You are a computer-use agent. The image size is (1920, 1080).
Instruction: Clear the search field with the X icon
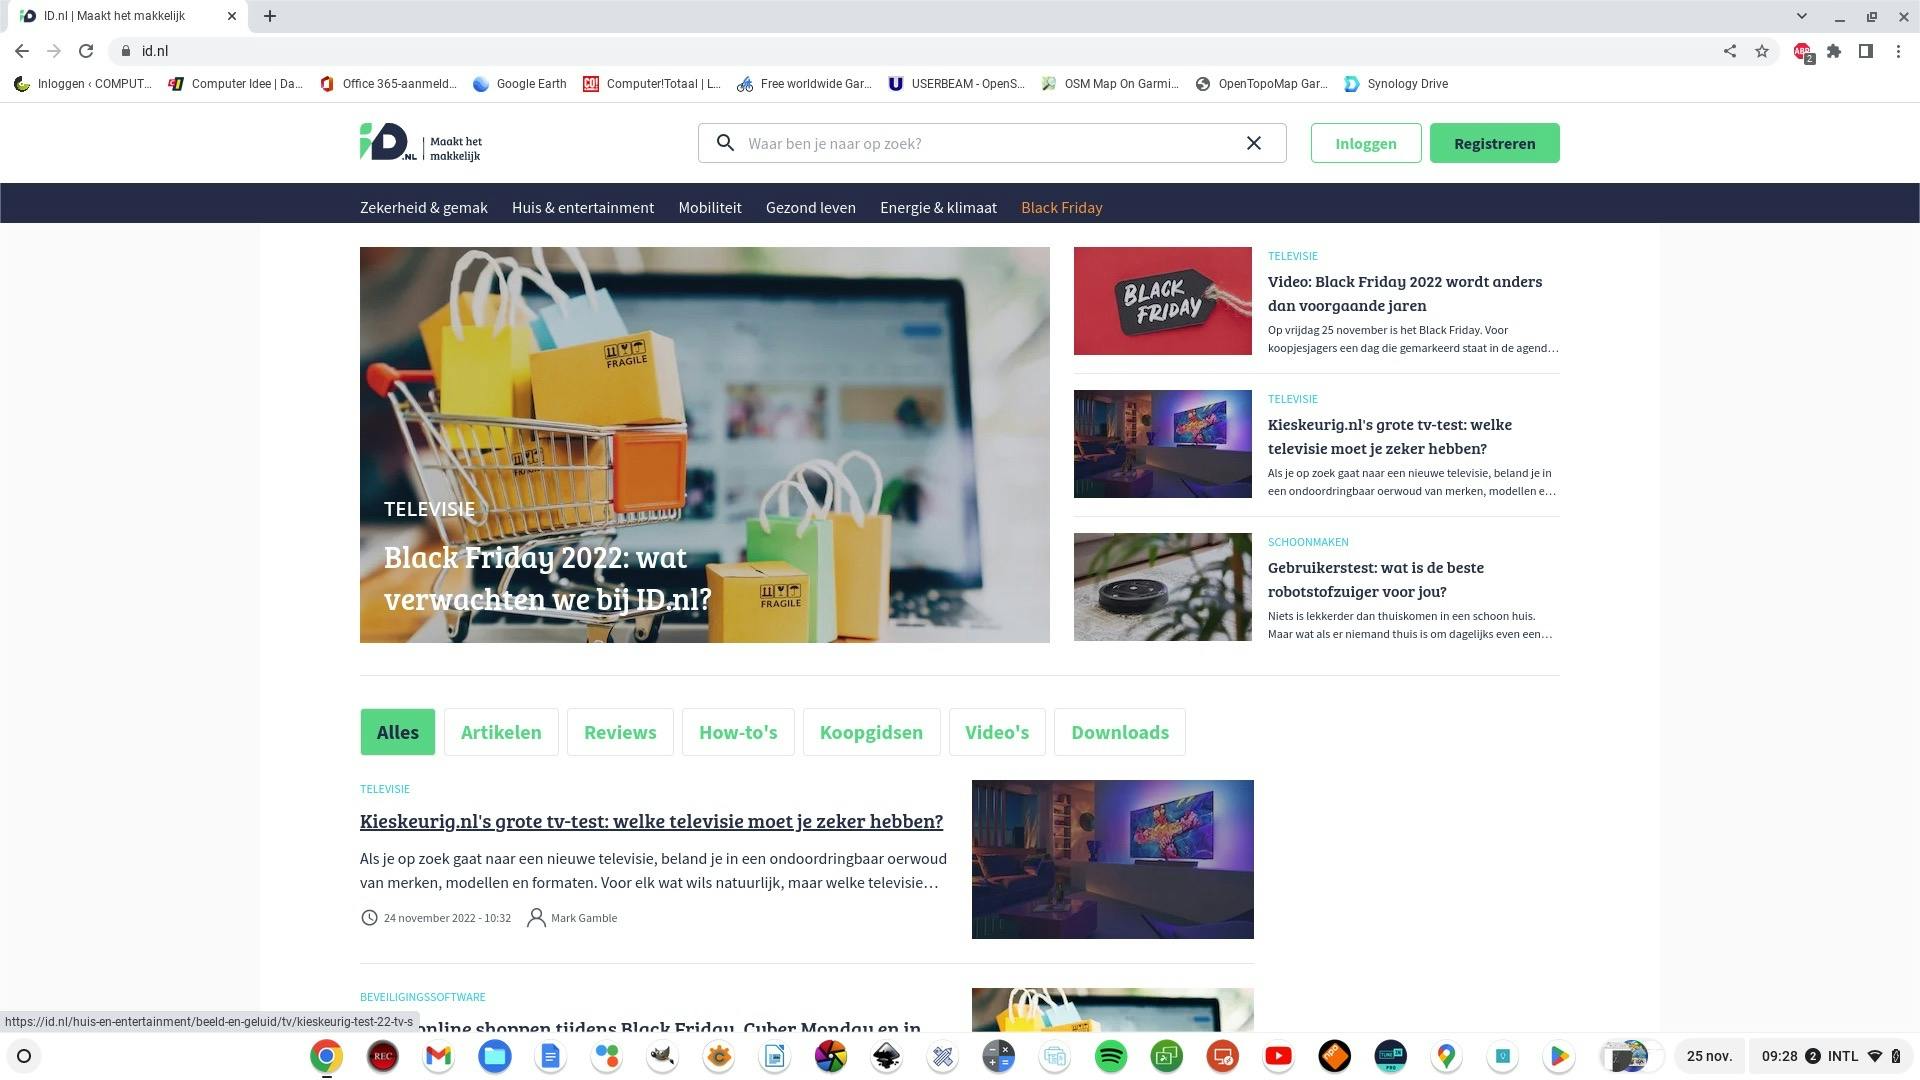coord(1253,143)
